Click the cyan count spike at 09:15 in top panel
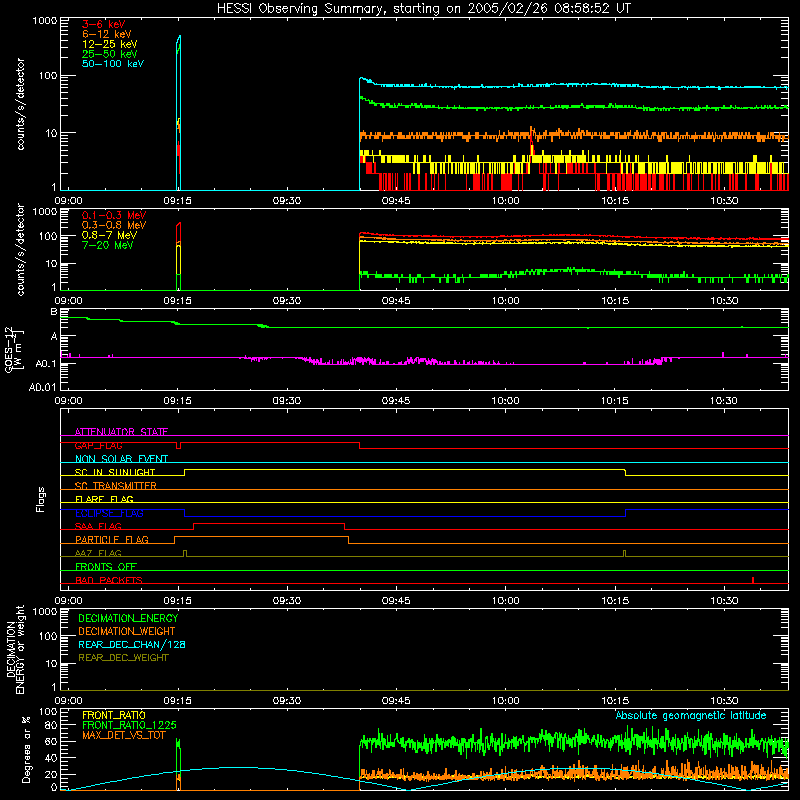This screenshot has width=800, height=800. (179, 112)
